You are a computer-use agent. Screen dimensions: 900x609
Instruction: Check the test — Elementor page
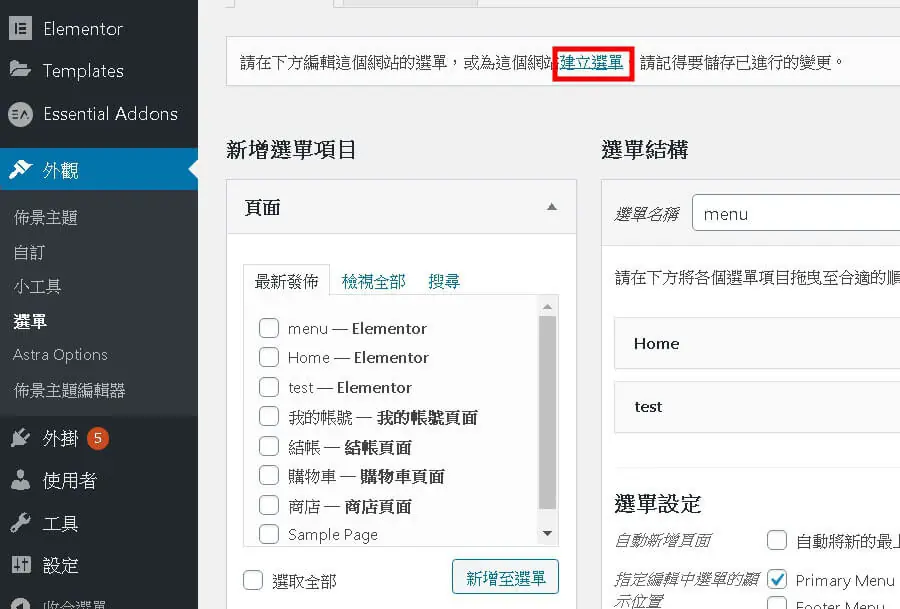269,387
